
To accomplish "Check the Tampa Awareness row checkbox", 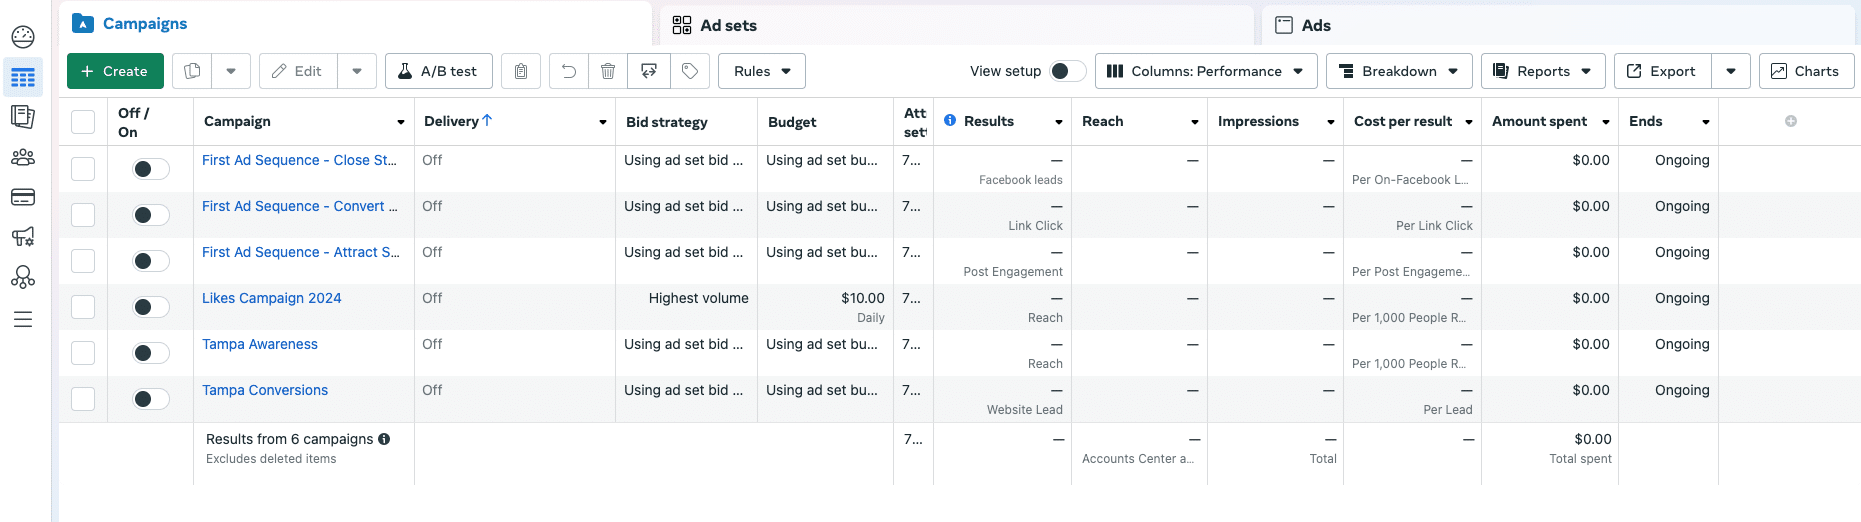I will [x=83, y=353].
